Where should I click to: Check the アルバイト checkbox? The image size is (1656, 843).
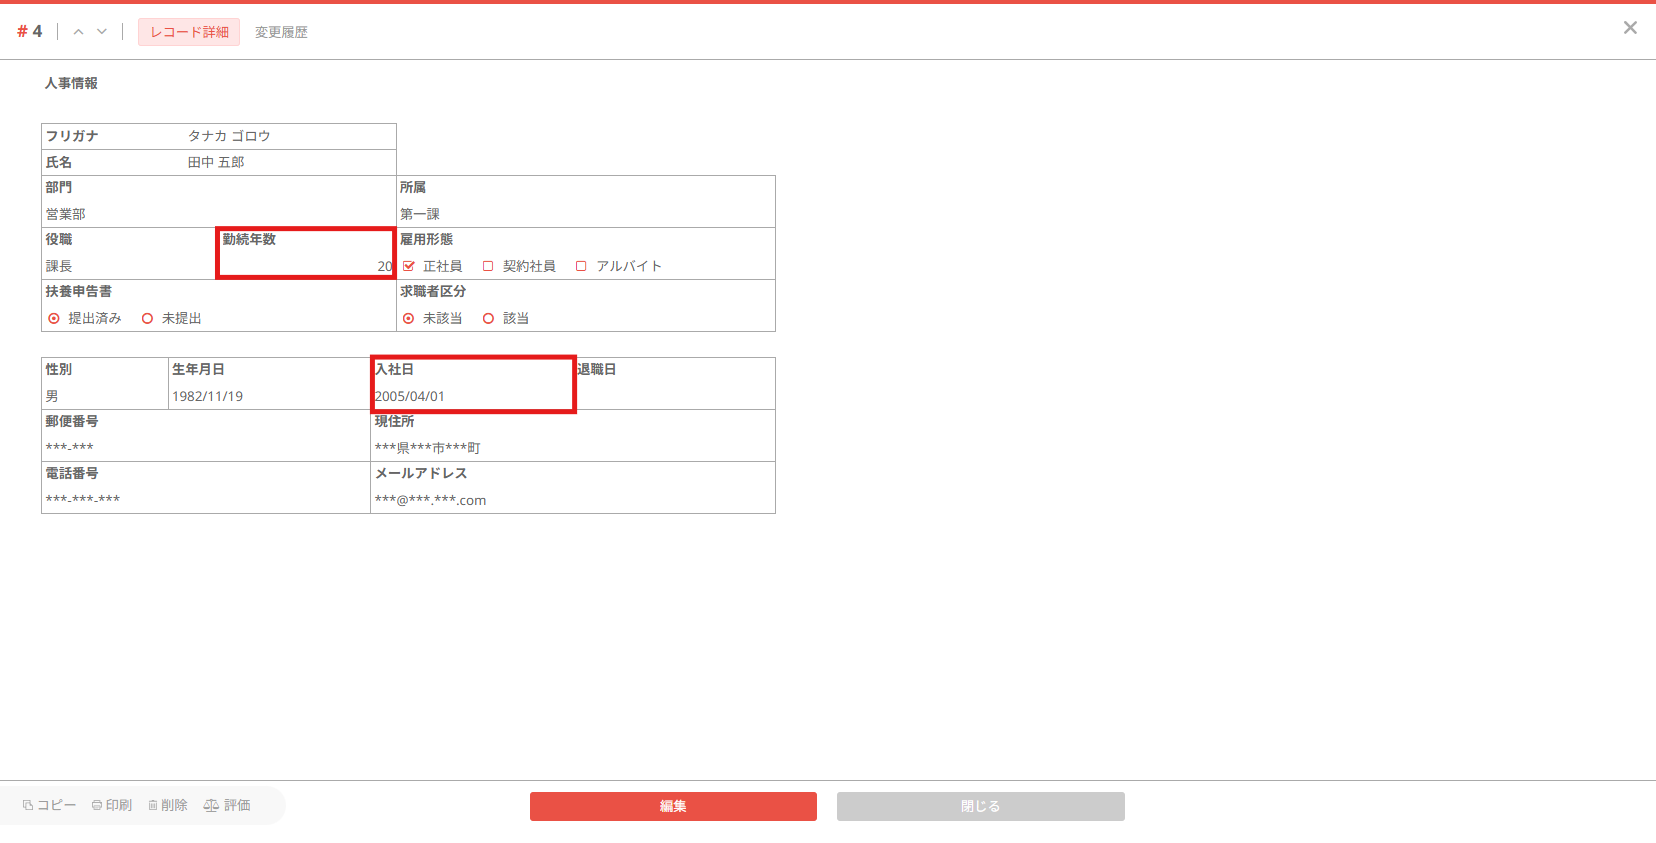(x=581, y=266)
